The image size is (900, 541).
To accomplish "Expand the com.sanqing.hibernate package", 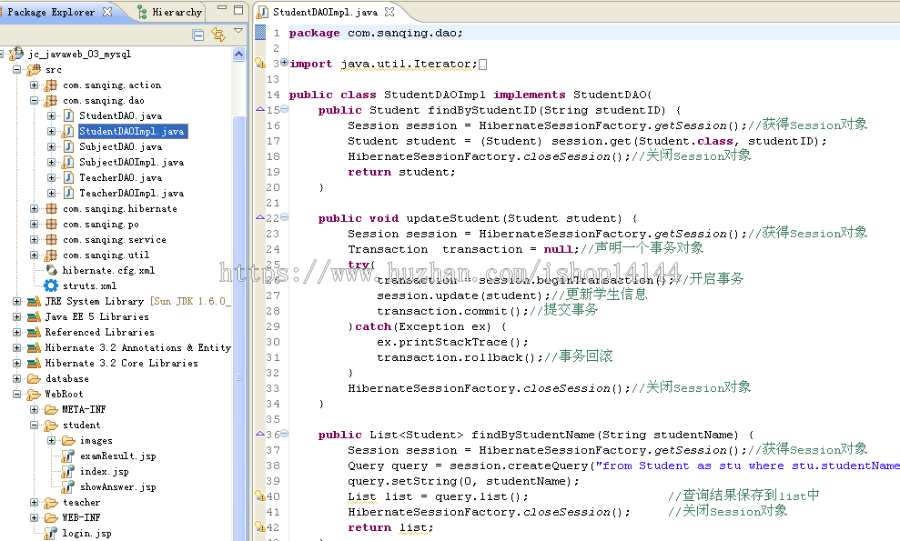I will click(x=34, y=209).
